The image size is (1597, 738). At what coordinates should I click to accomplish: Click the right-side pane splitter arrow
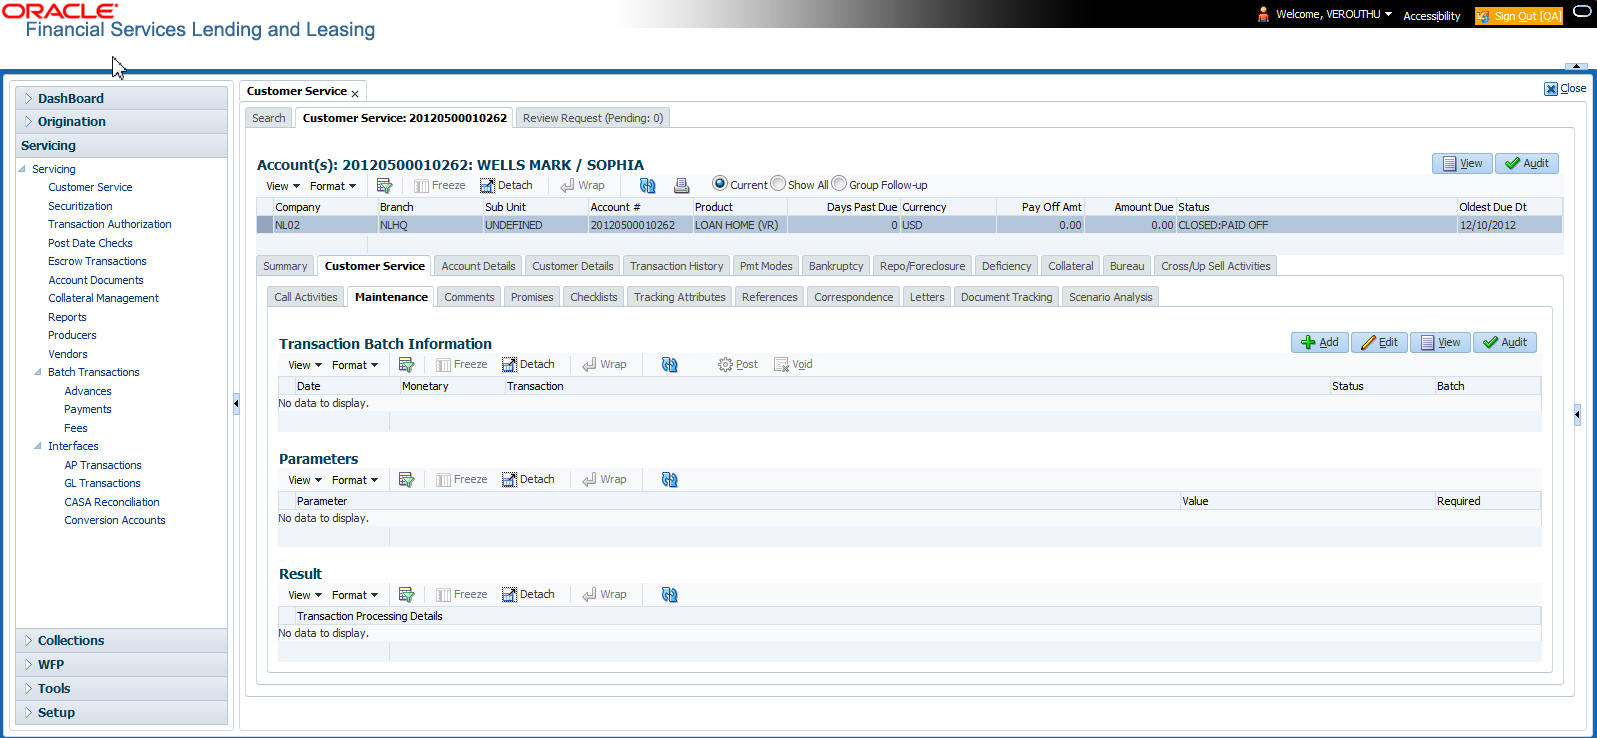1577,414
